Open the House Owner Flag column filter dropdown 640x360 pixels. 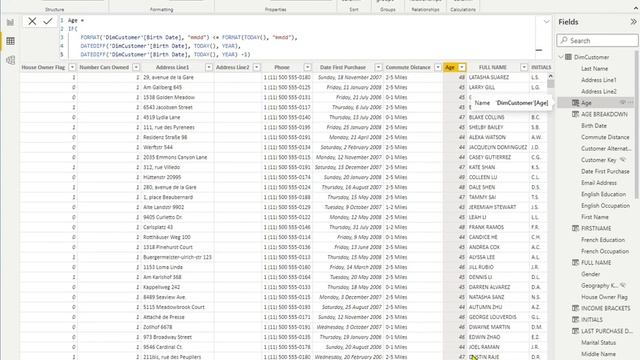click(72, 67)
